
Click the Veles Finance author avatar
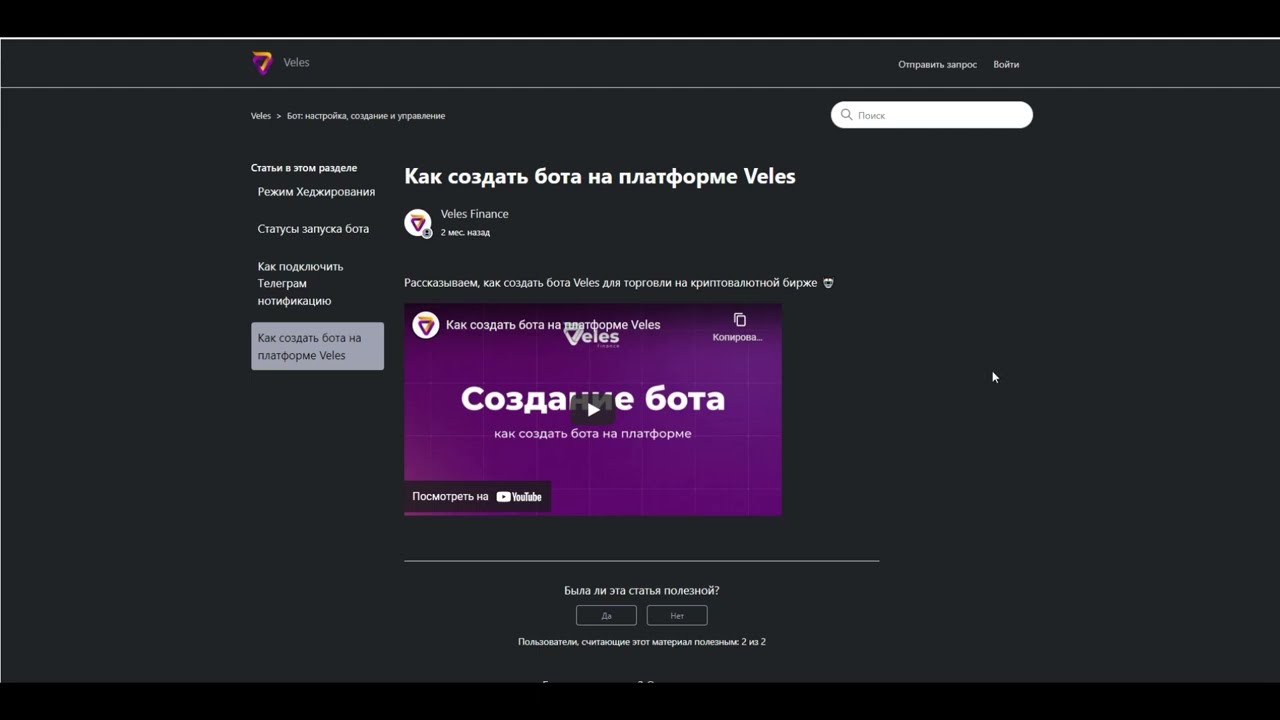(x=418, y=223)
